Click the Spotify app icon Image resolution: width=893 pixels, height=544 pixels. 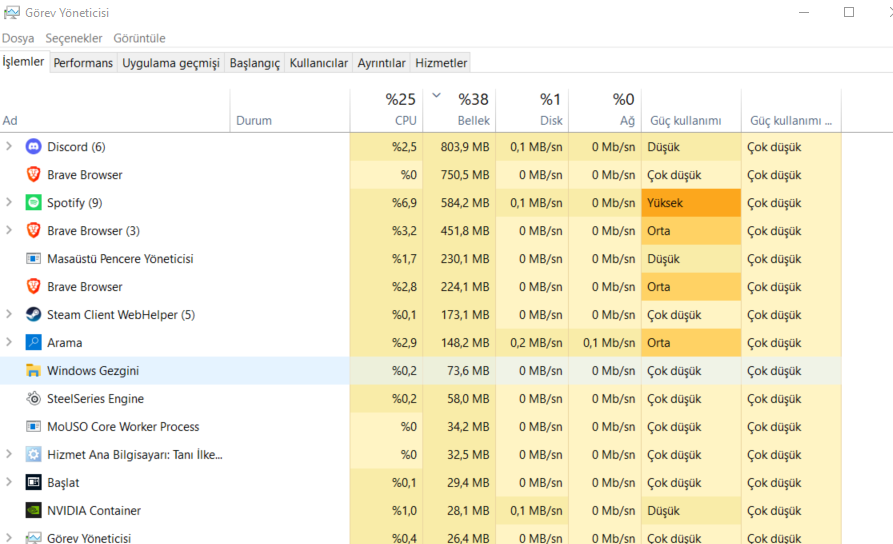(34, 203)
